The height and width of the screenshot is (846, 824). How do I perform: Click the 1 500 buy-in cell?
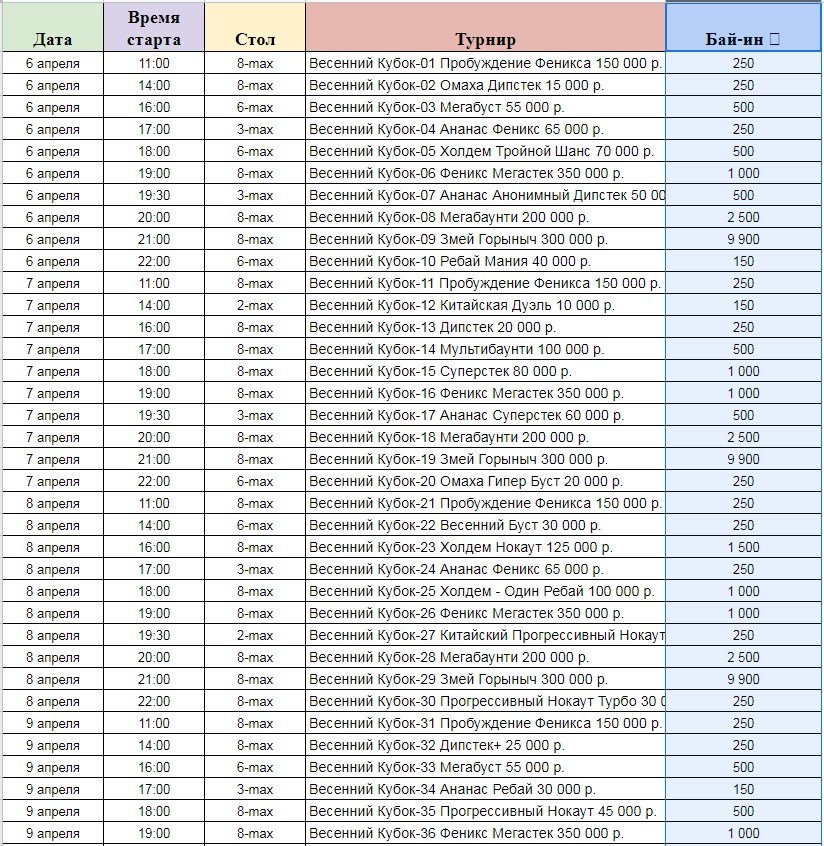click(743, 547)
